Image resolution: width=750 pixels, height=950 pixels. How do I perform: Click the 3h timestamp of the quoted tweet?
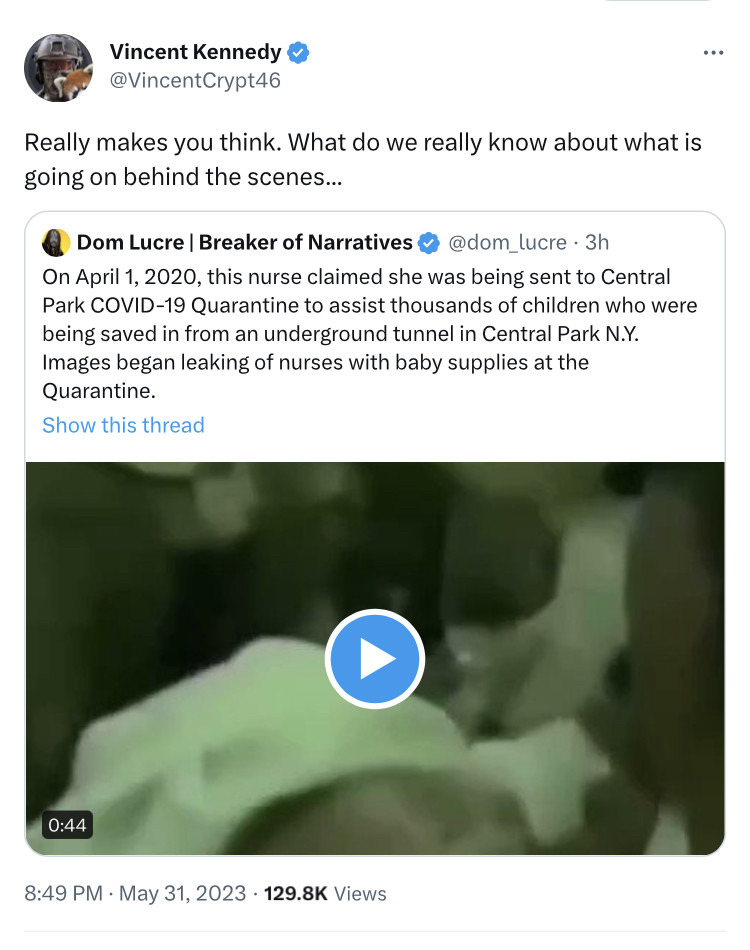pos(597,242)
